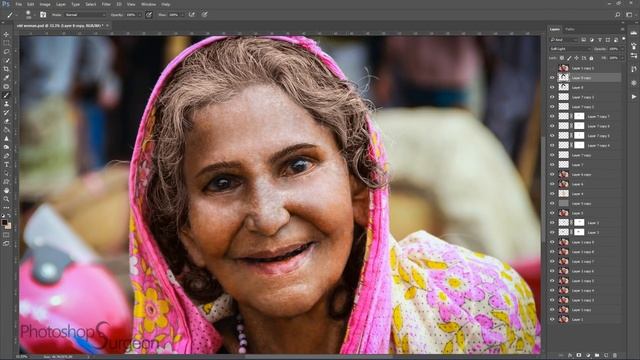The height and width of the screenshot is (360, 640).
Task: Open the Actions panel play icon
Action: (x=634, y=97)
